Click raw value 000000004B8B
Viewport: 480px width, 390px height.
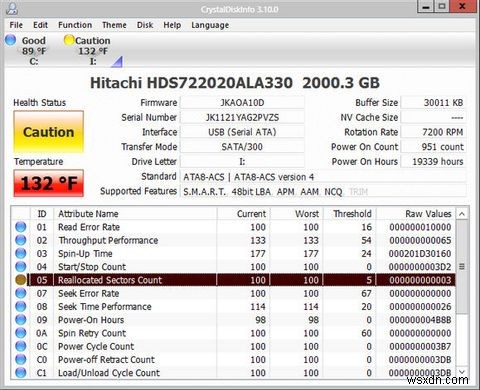(x=420, y=320)
